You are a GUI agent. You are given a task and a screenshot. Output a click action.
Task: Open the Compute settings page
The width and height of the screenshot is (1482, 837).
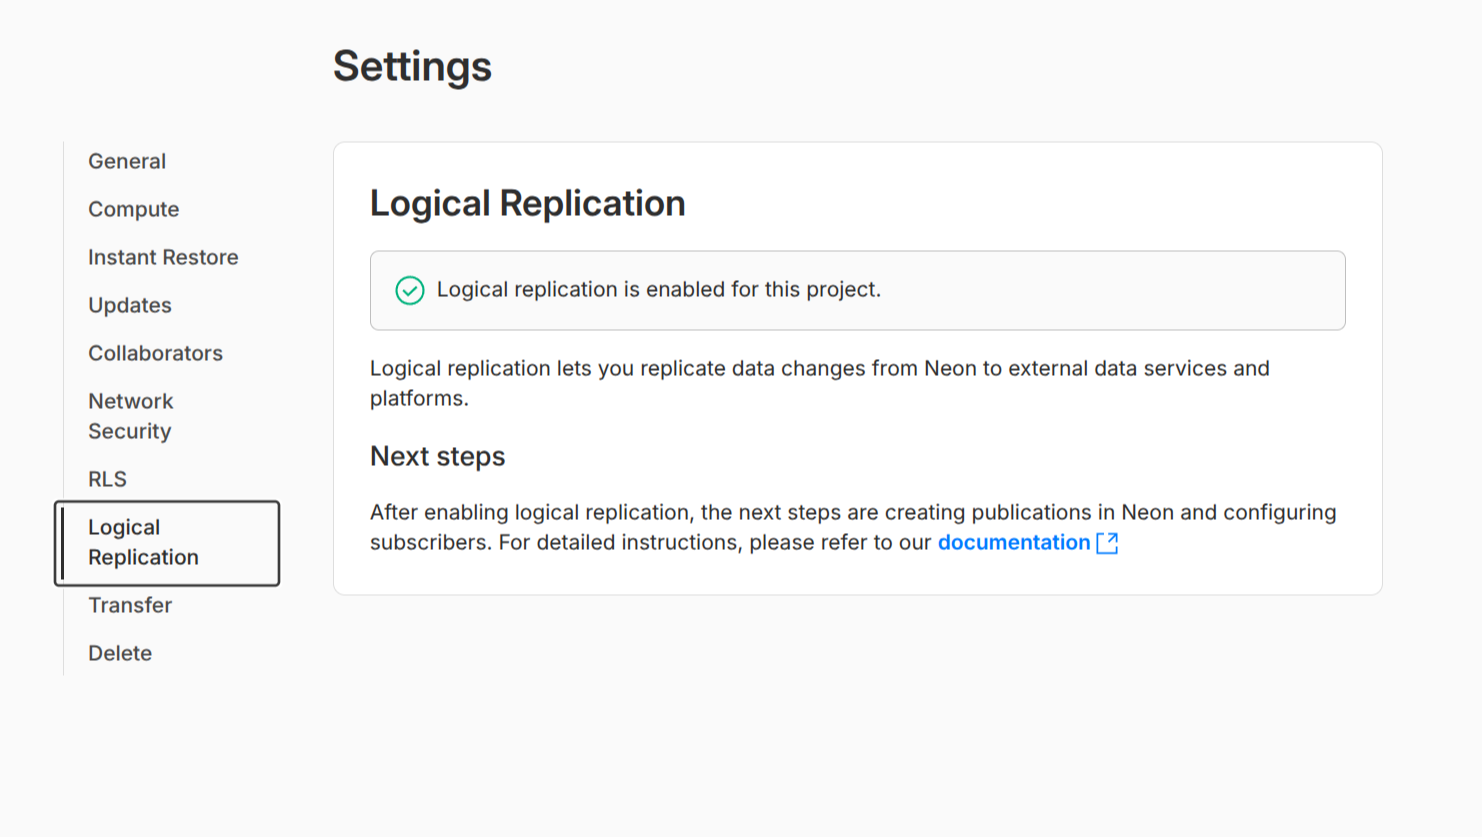tap(133, 209)
